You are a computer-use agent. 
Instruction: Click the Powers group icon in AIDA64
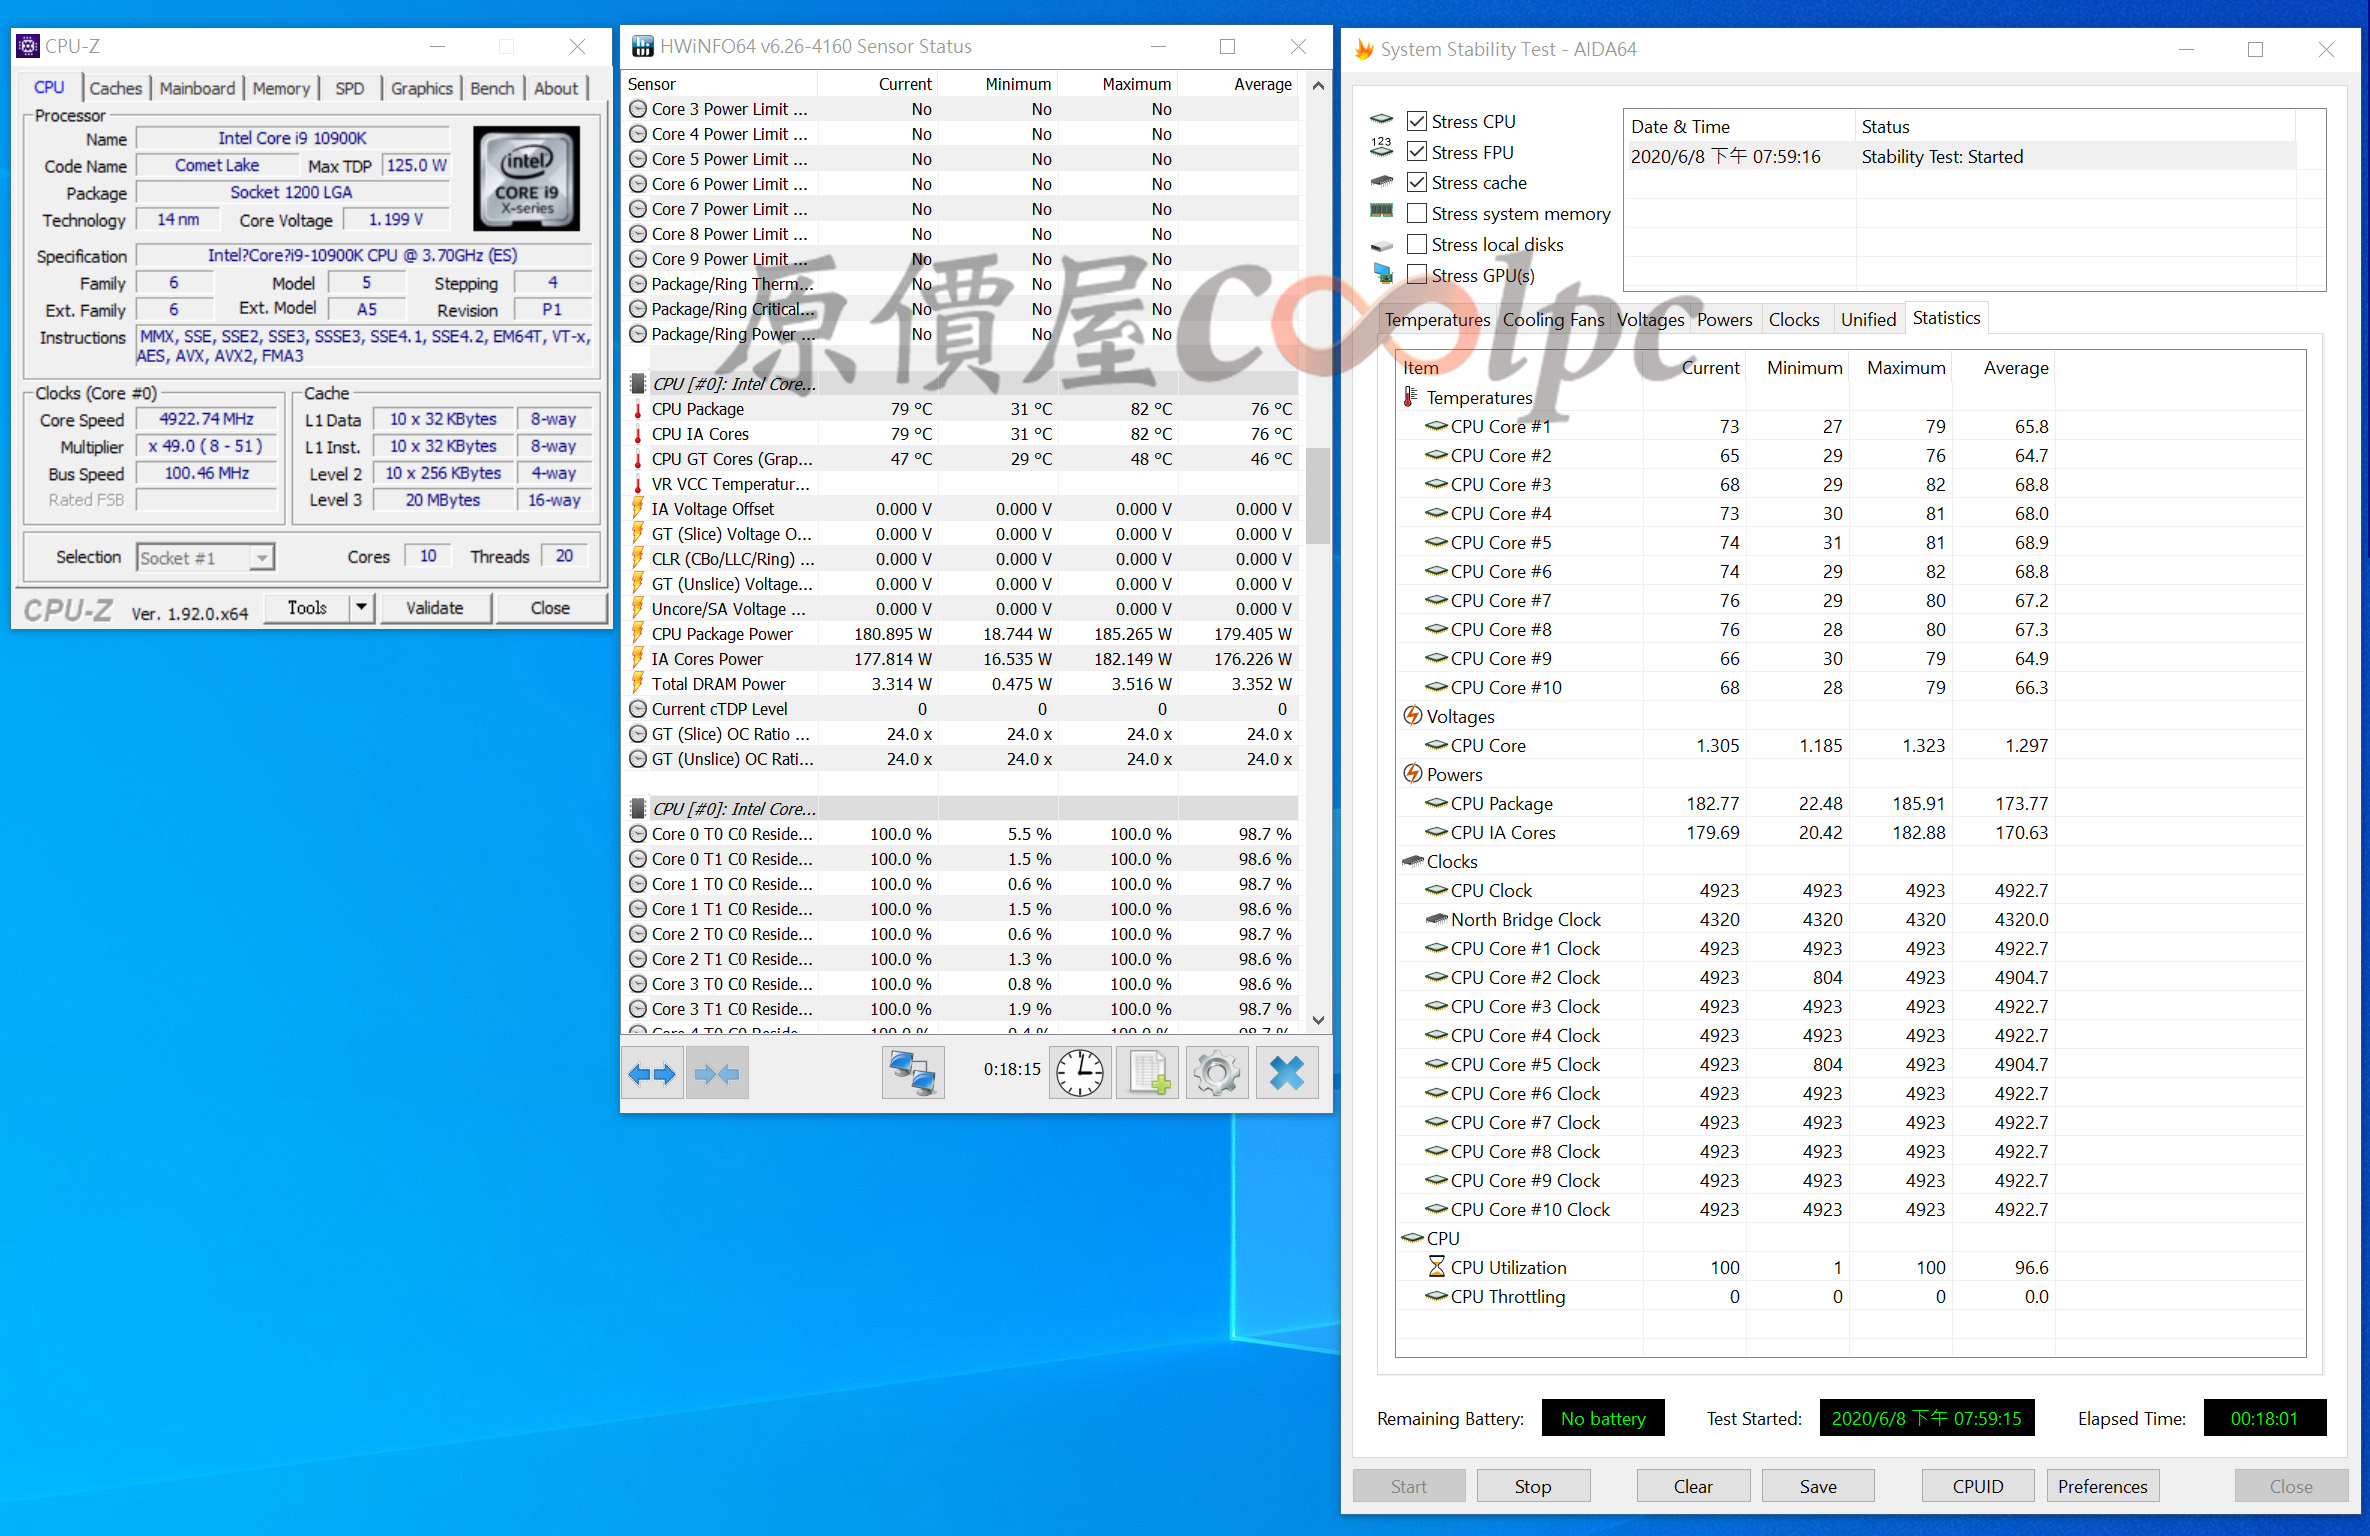(1412, 774)
